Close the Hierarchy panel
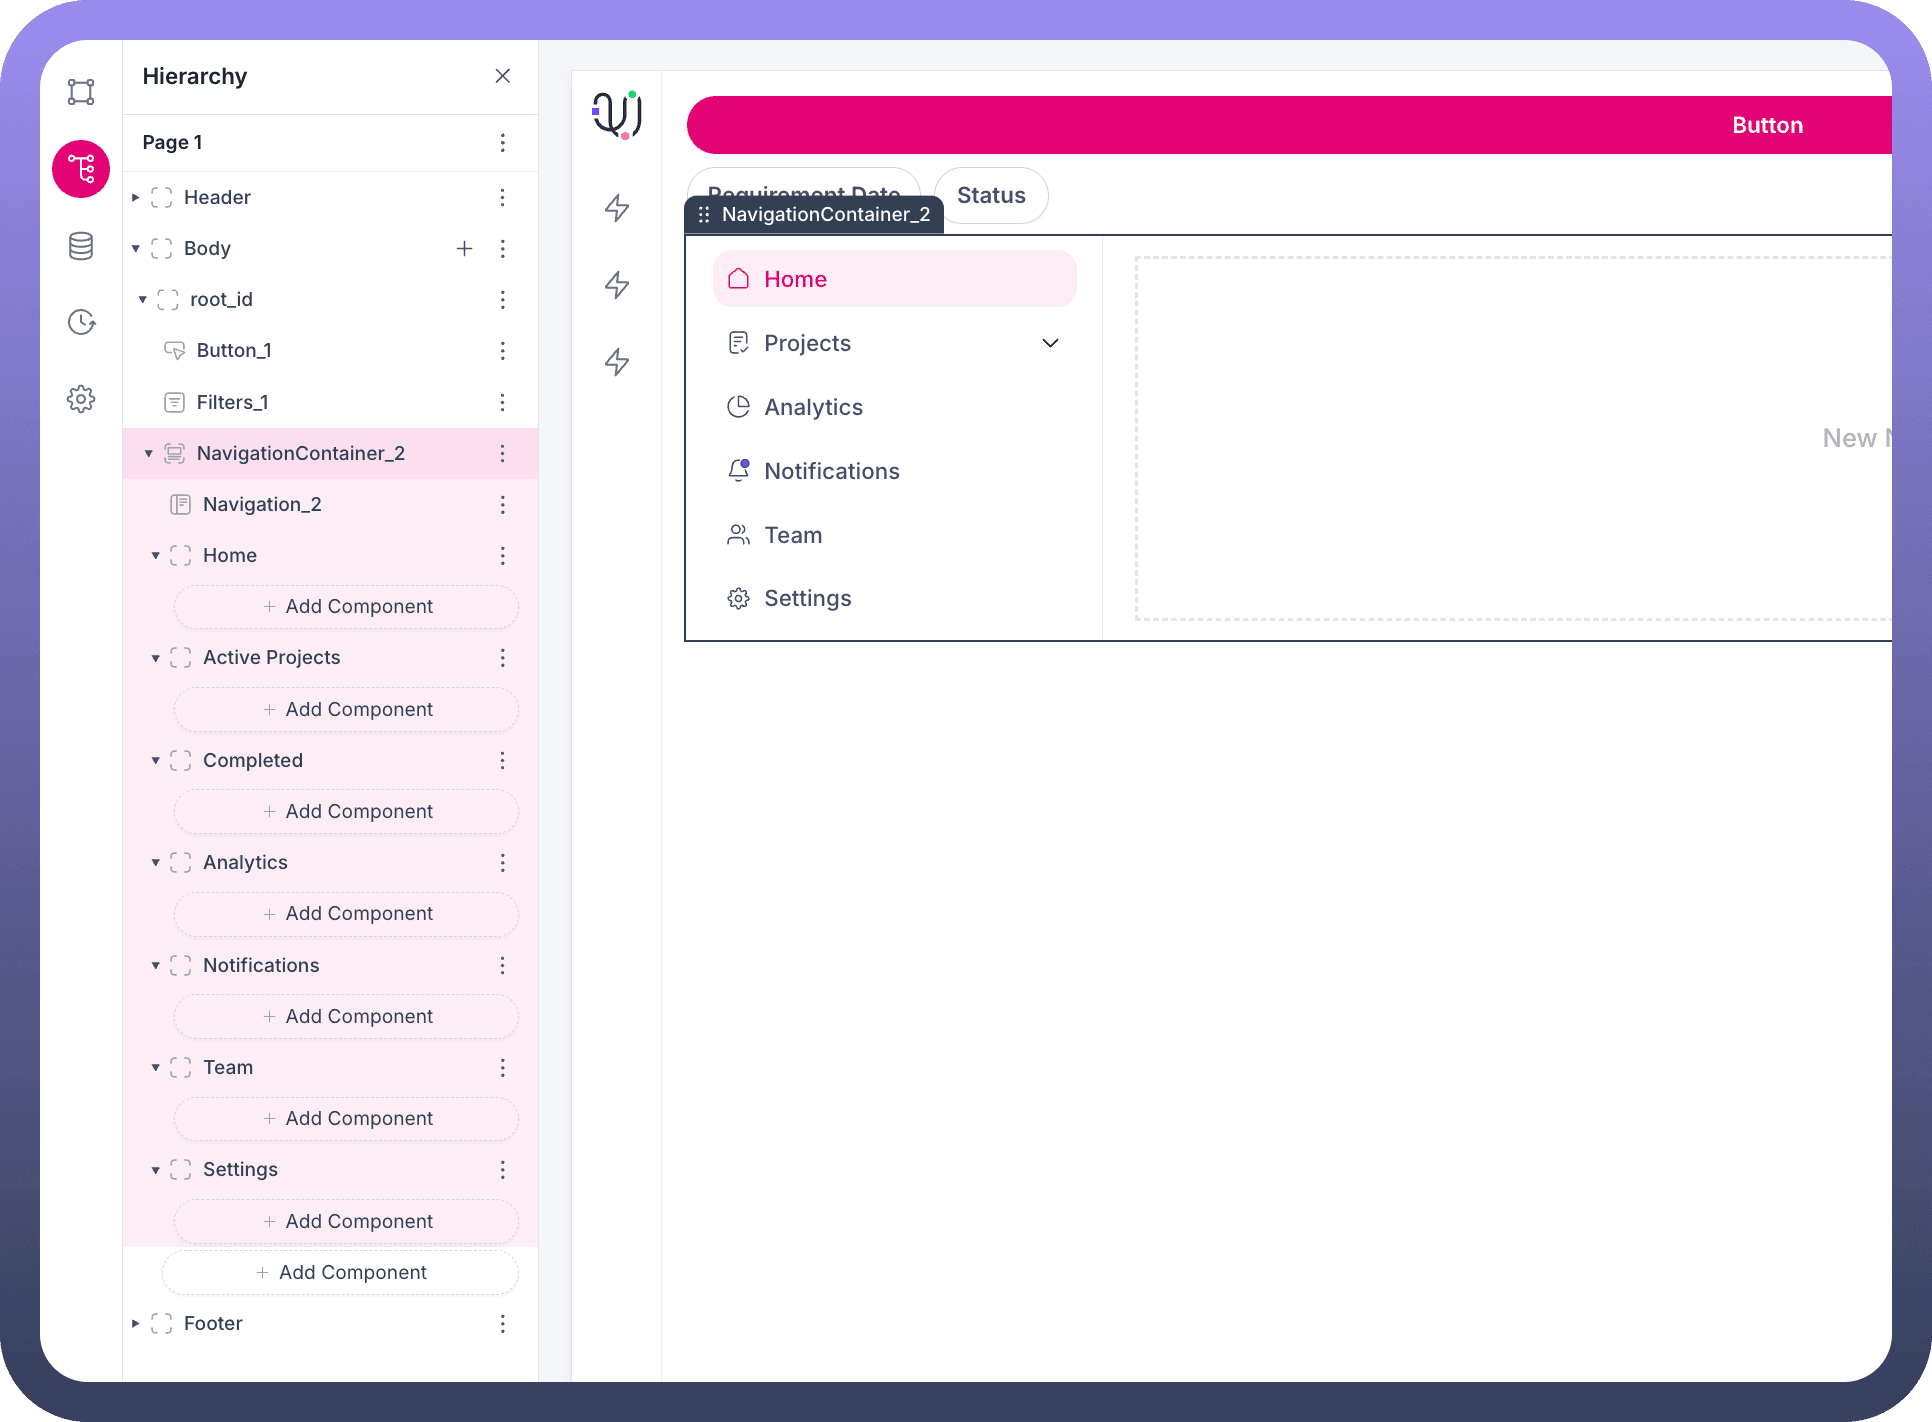1932x1422 pixels. click(502, 76)
